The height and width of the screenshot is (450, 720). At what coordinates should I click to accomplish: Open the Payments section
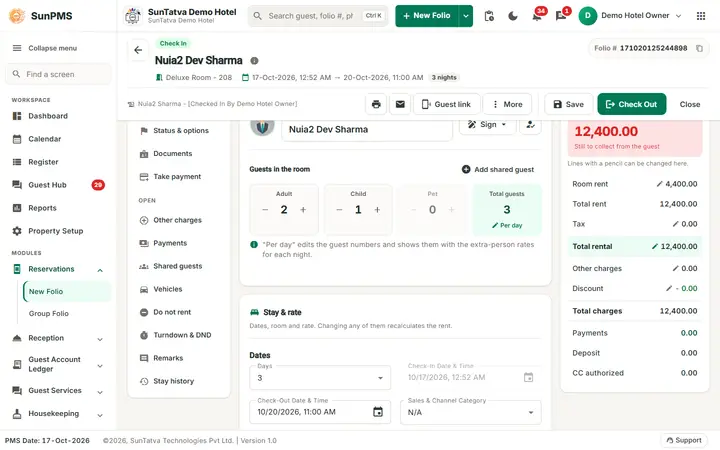click(178, 243)
